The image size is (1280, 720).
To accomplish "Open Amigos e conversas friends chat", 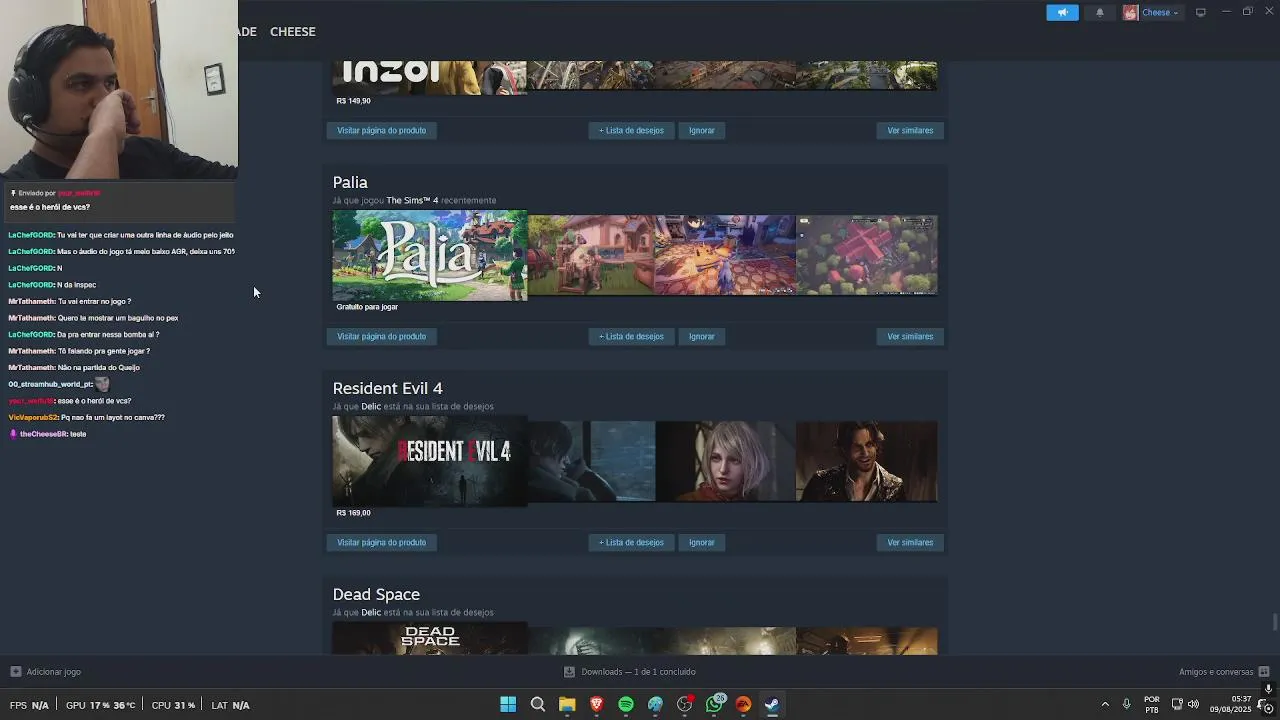I will point(1216,672).
